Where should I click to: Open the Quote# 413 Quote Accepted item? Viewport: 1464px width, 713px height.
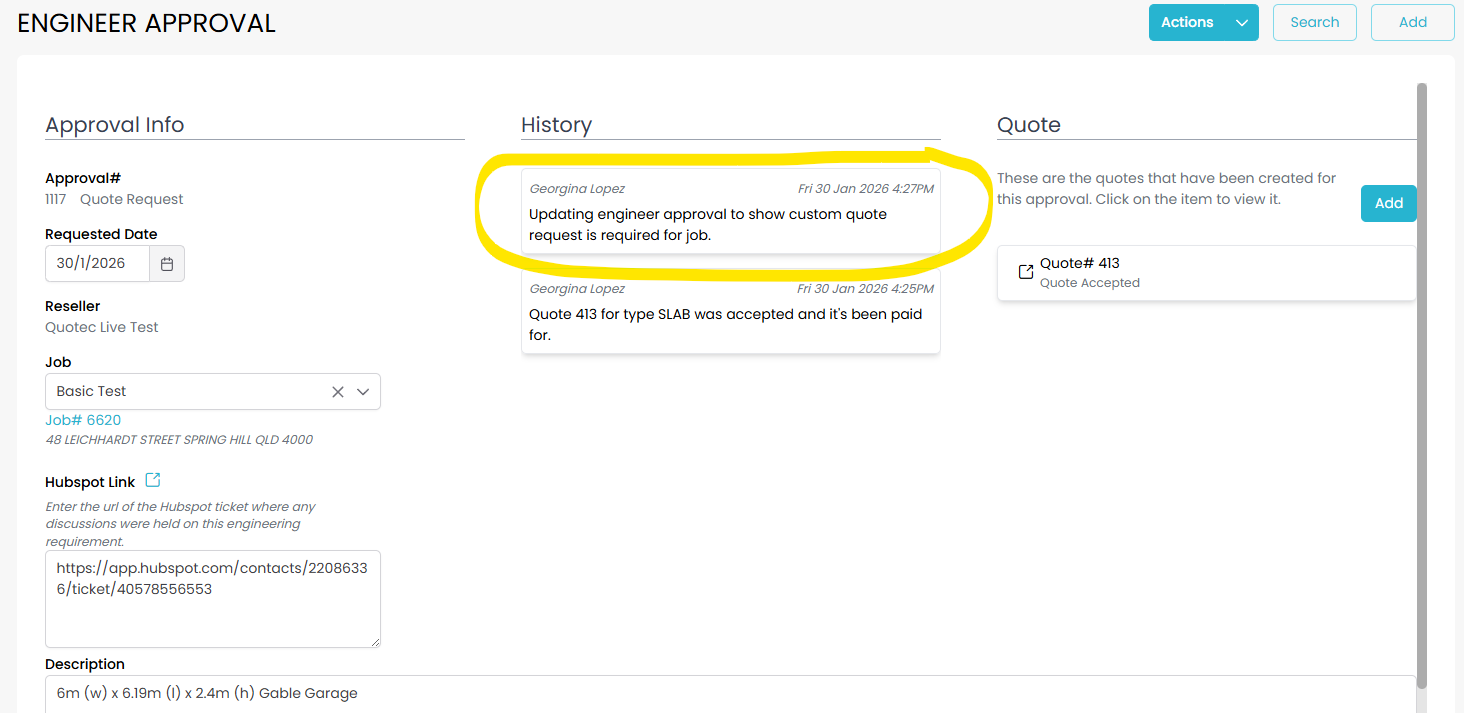click(1205, 272)
